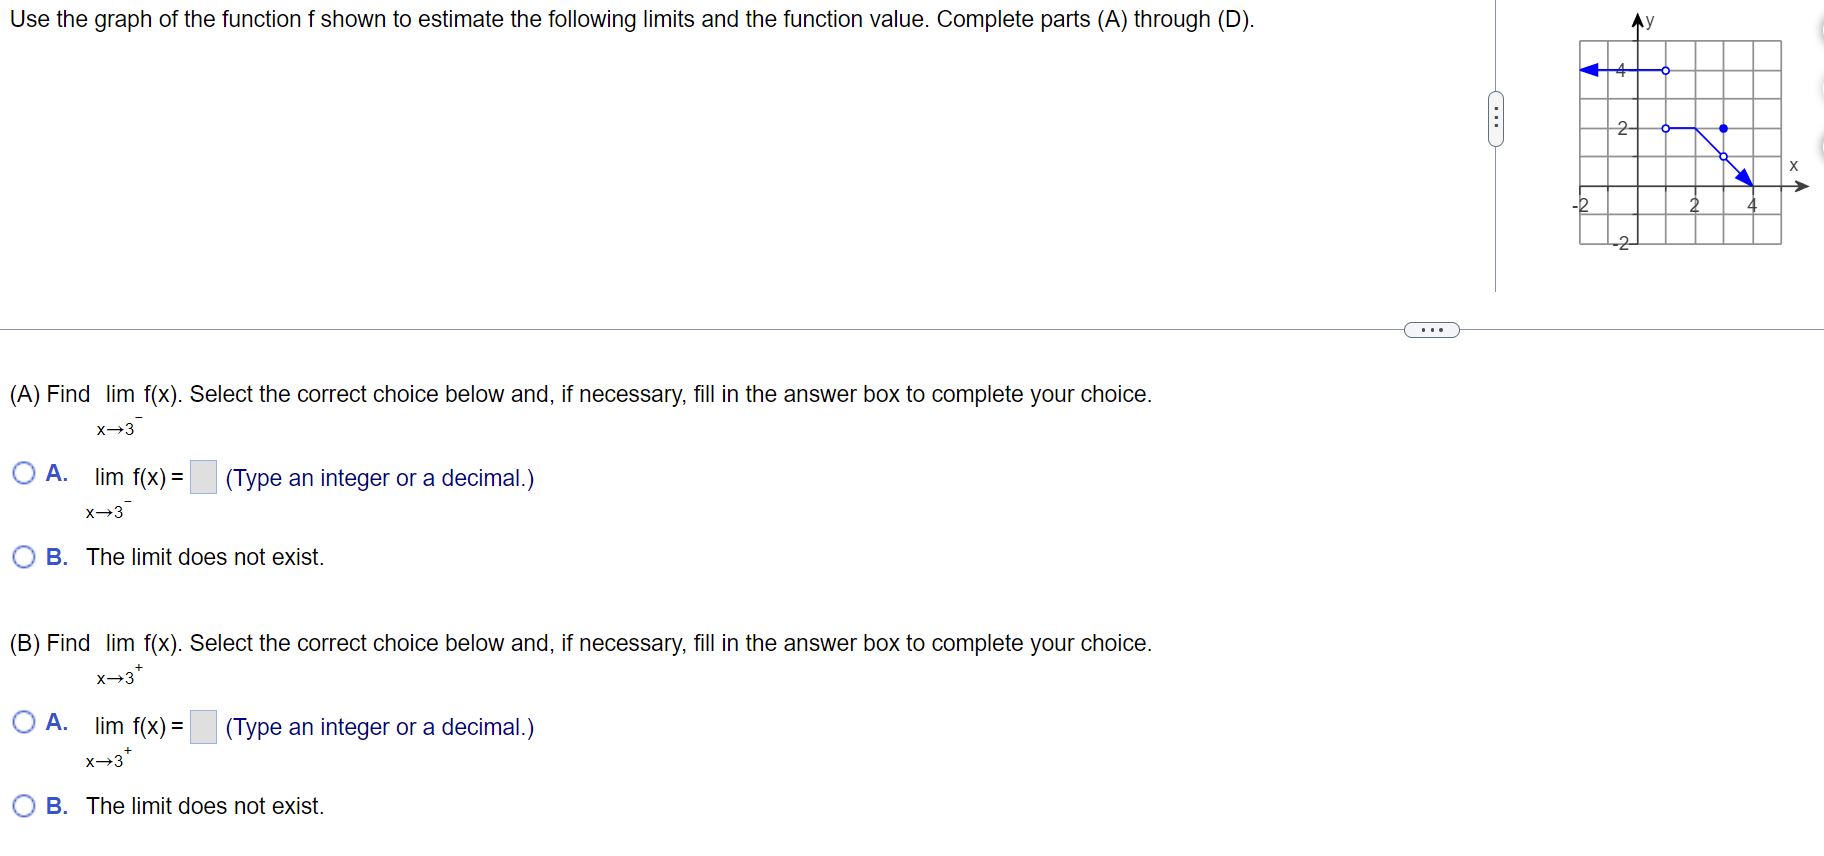Click the x-axis label of the graph

1795,164
